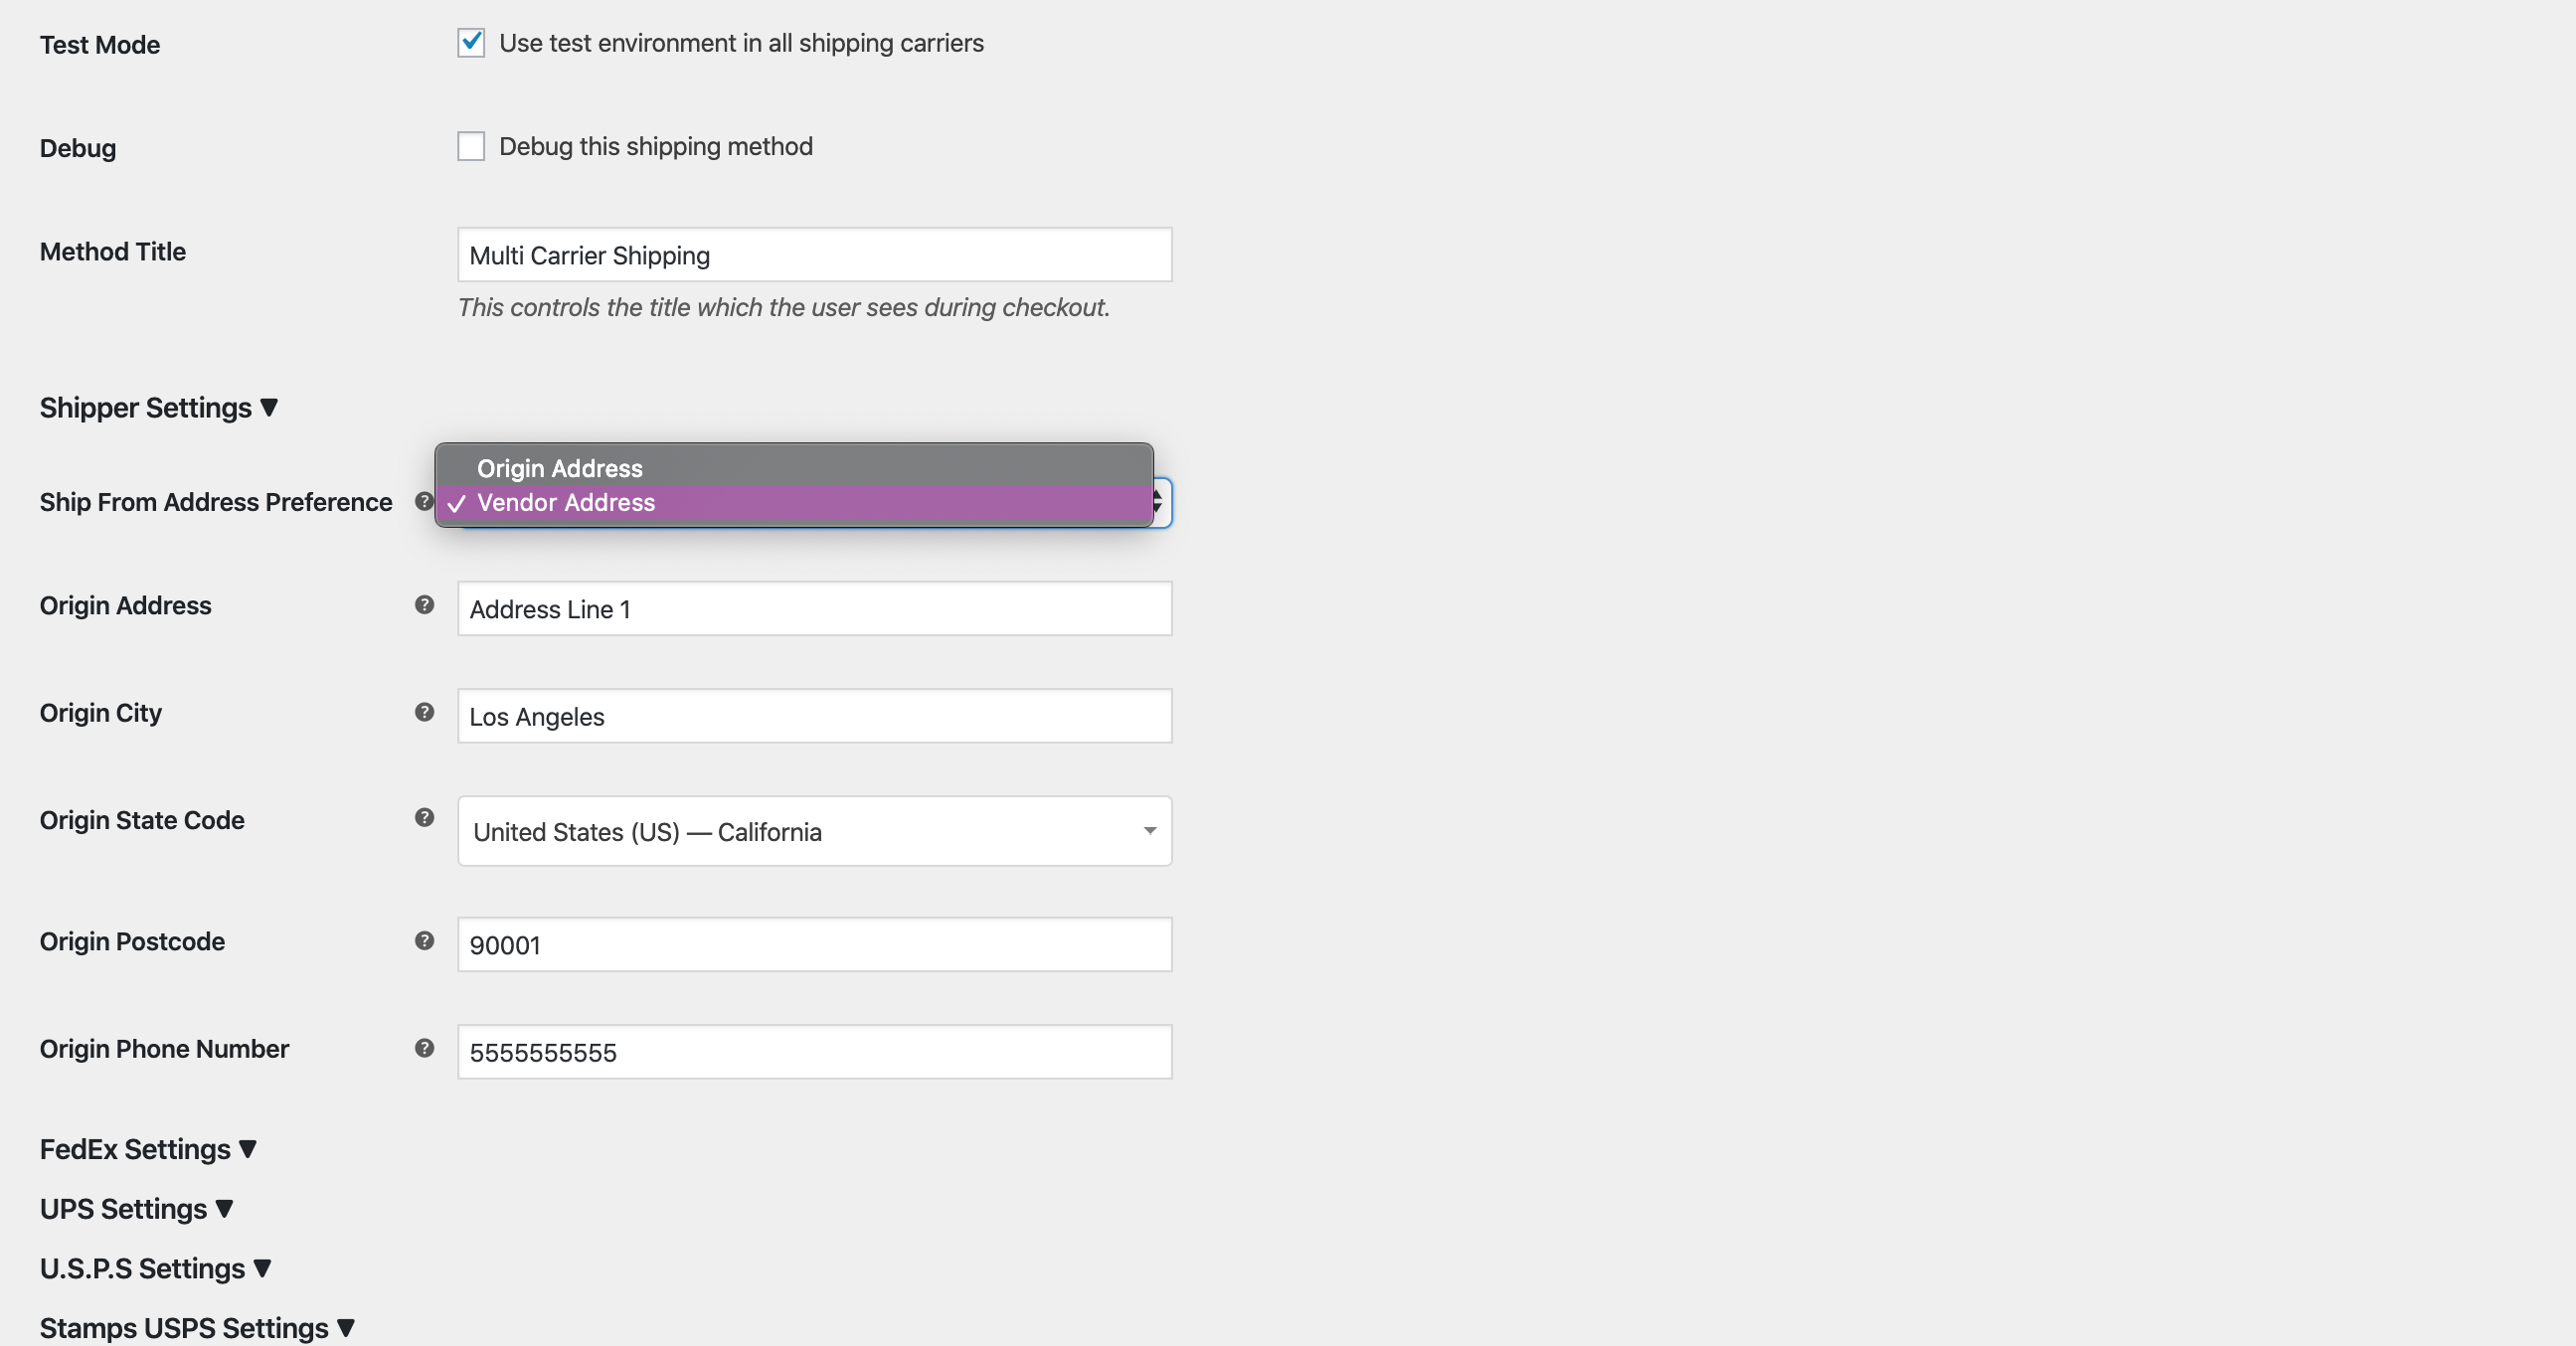The height and width of the screenshot is (1346, 2576).
Task: Click the help icon next to Ship From Address Preference
Action: [x=423, y=501]
